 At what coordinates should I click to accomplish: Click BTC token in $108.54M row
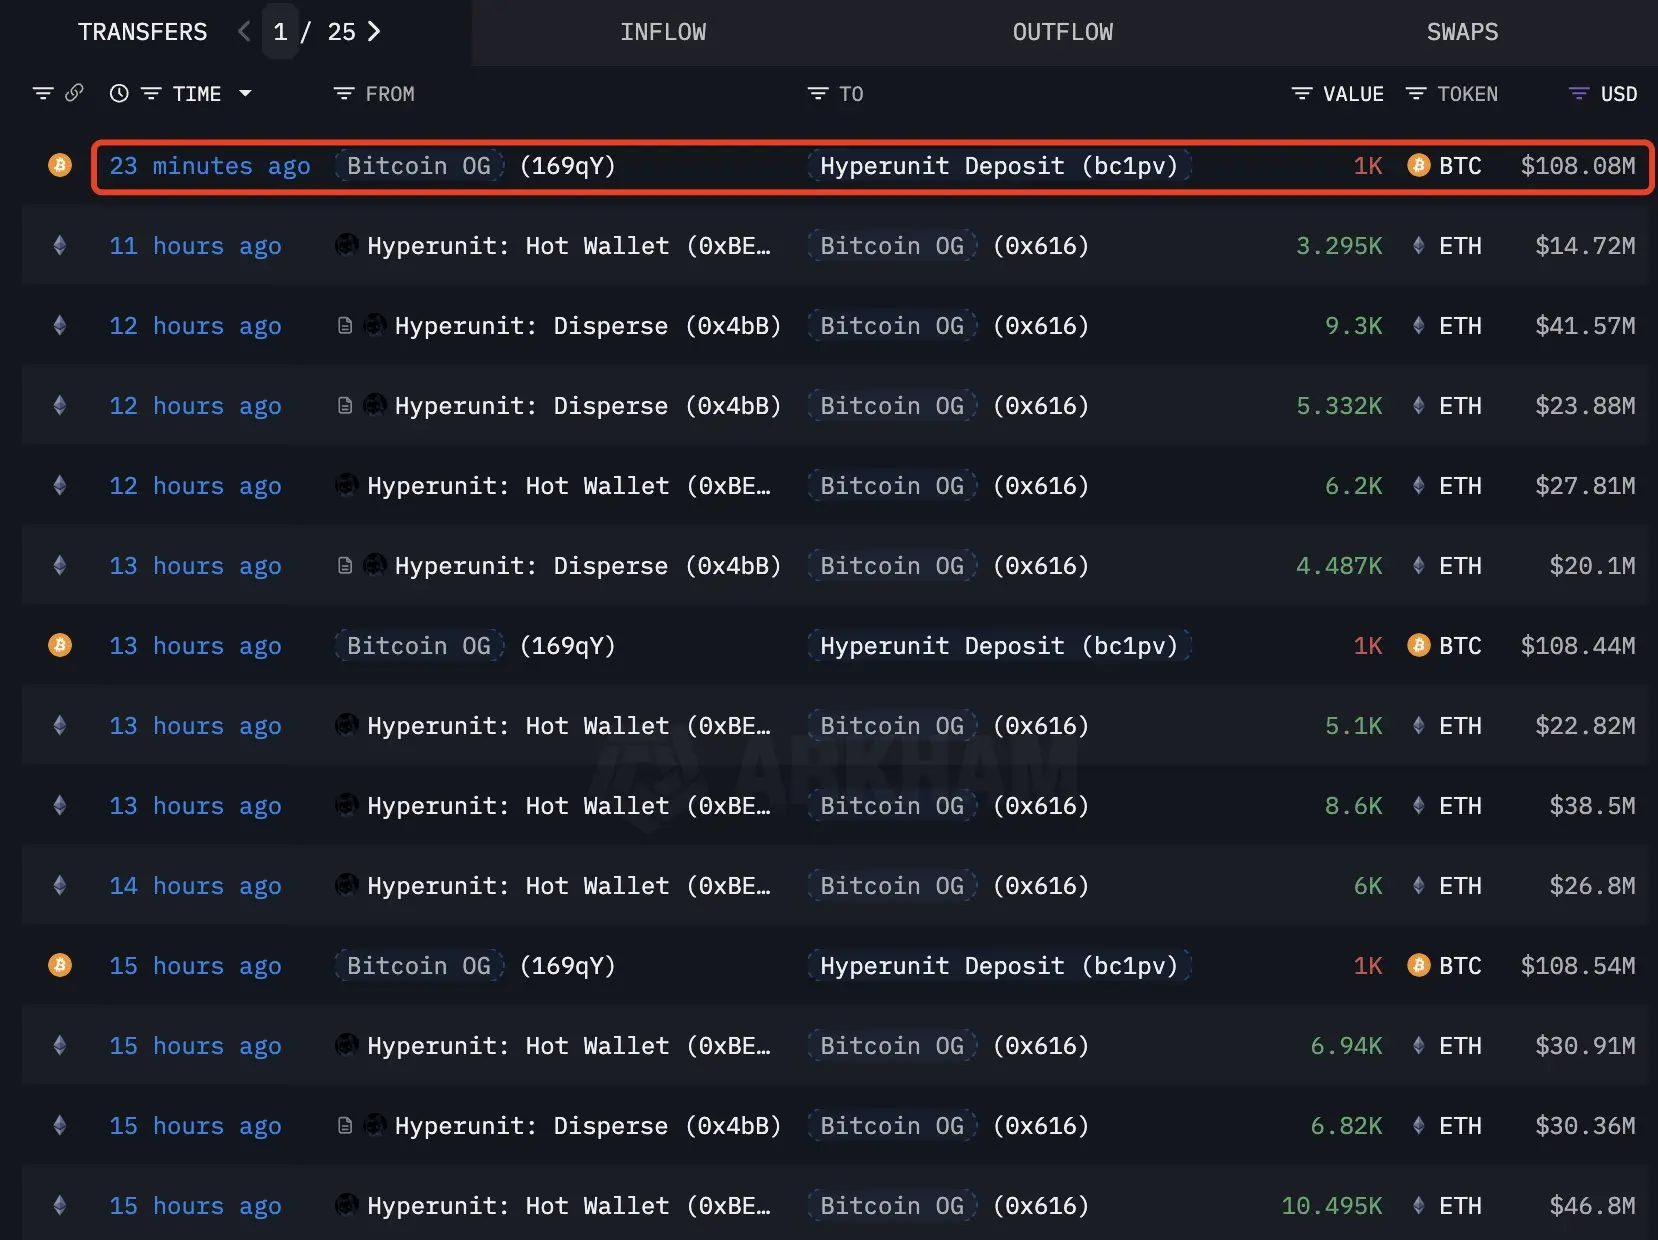click(1444, 966)
